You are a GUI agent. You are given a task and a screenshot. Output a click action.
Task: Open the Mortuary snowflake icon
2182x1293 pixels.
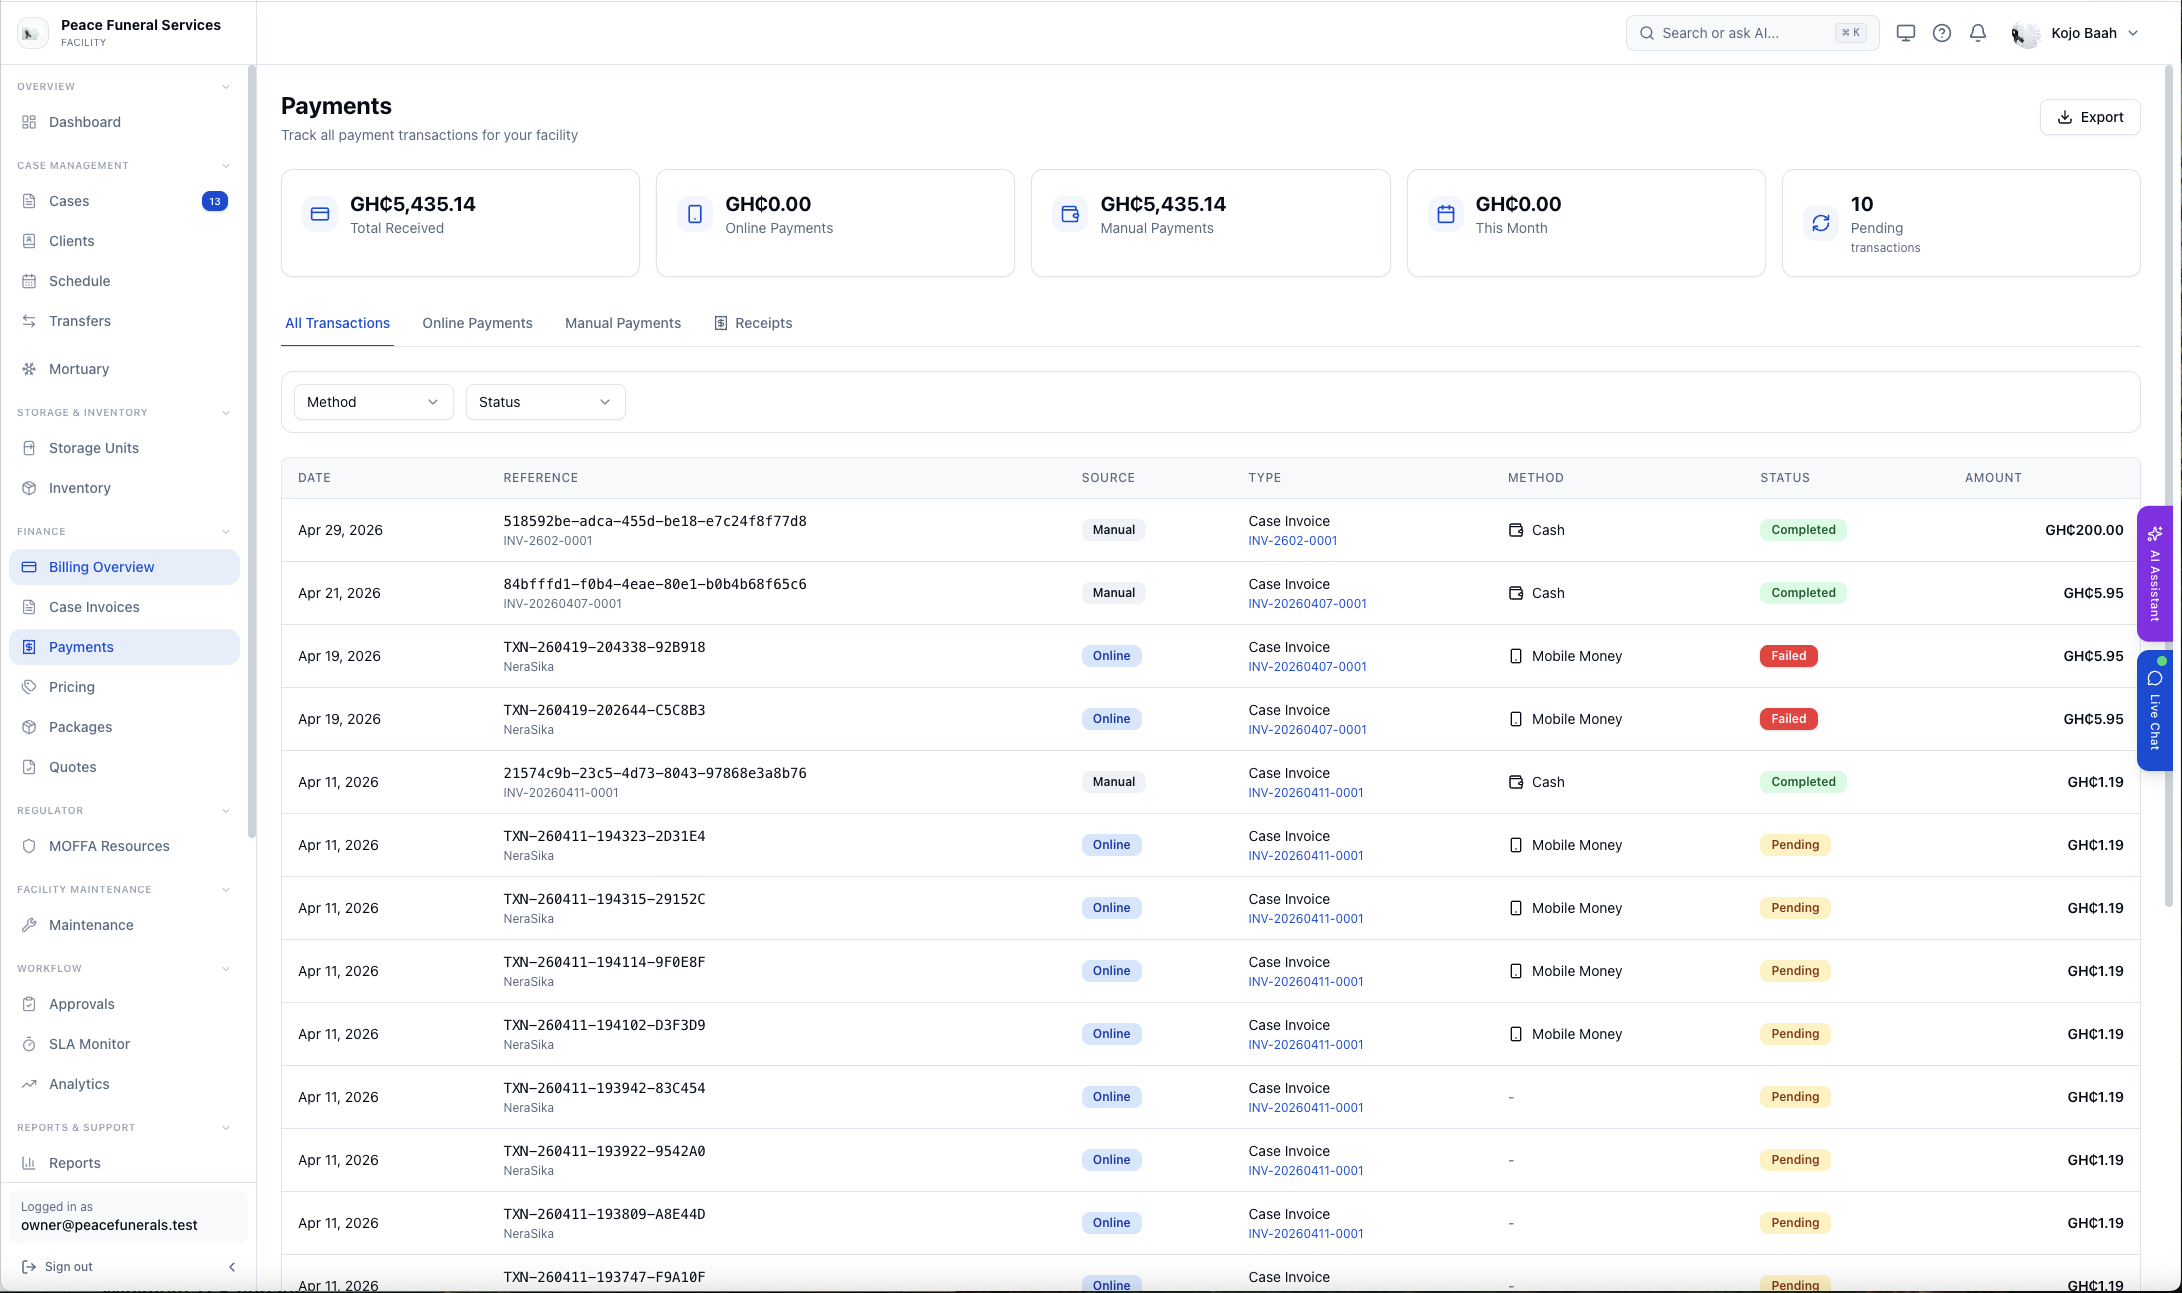(29, 369)
